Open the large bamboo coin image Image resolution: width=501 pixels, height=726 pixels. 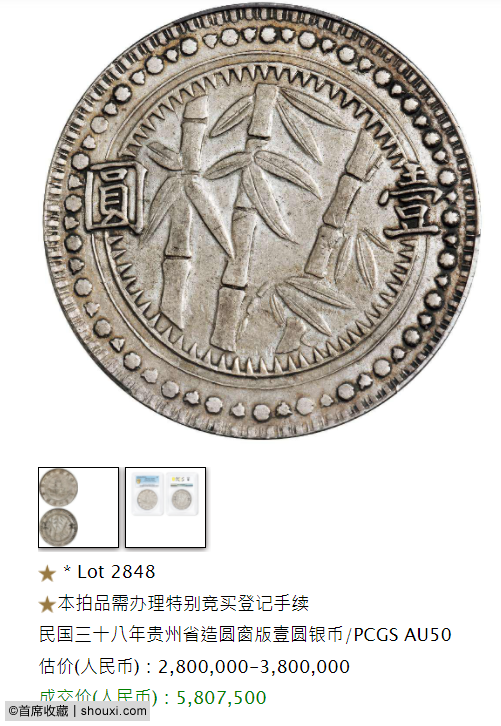point(261,220)
